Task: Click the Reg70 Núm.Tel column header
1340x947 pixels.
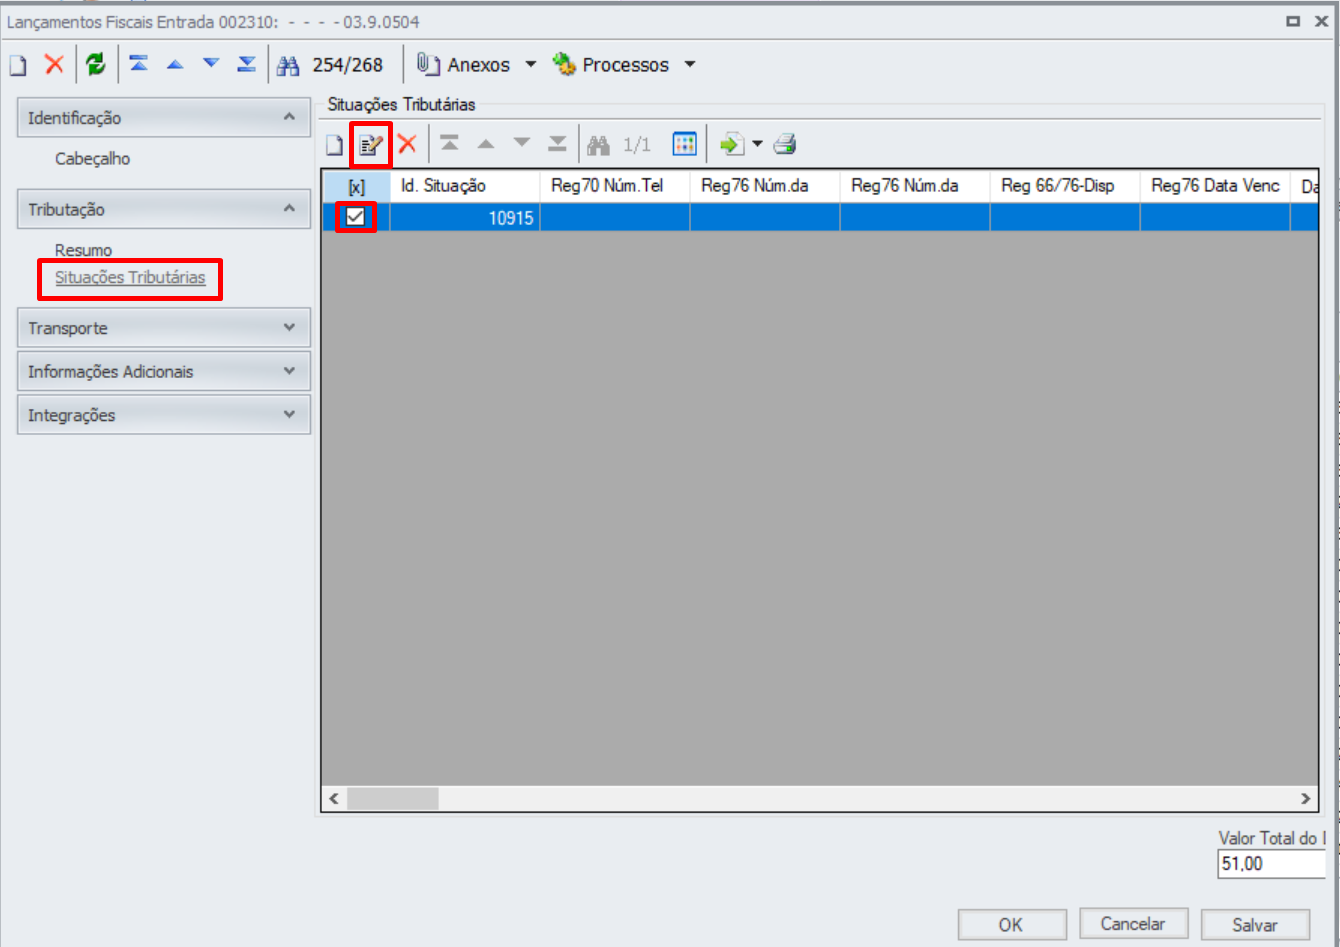Action: tap(615, 187)
